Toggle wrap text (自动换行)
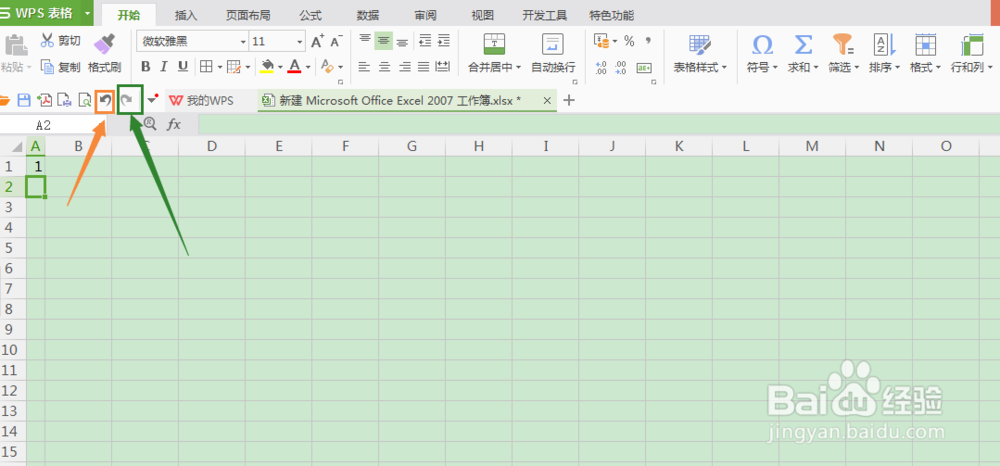The image size is (1000, 466). pos(553,53)
